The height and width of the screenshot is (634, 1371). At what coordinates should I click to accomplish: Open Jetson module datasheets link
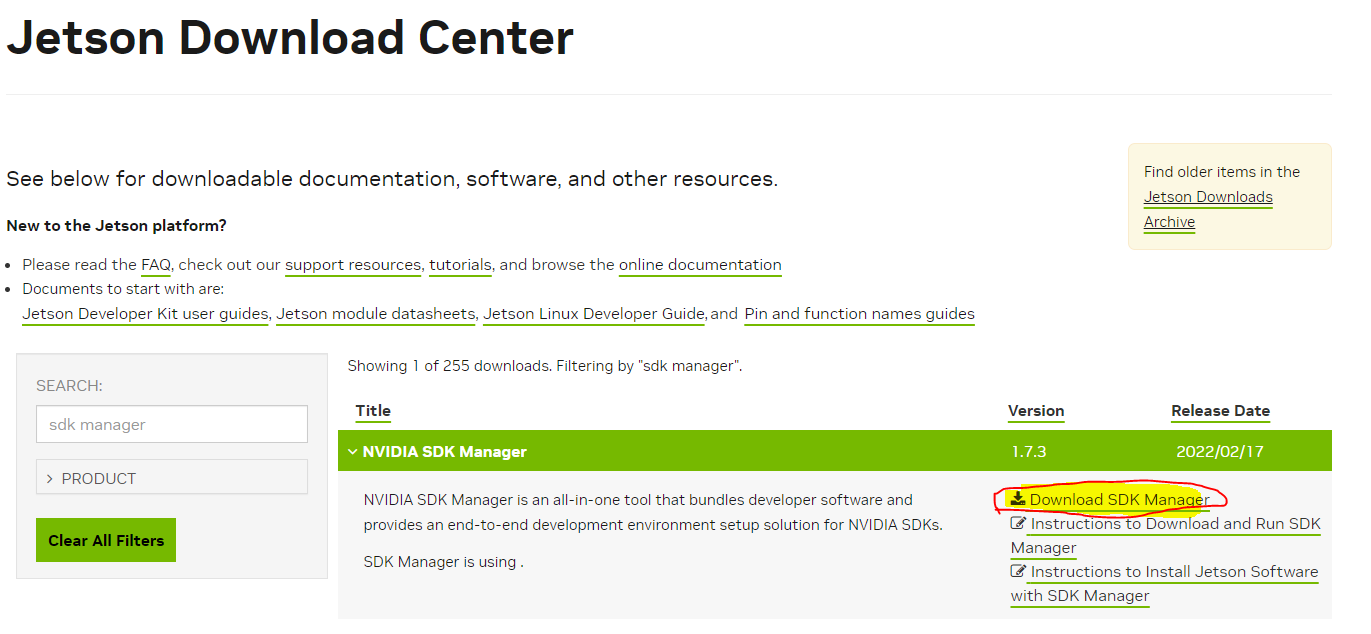[376, 314]
